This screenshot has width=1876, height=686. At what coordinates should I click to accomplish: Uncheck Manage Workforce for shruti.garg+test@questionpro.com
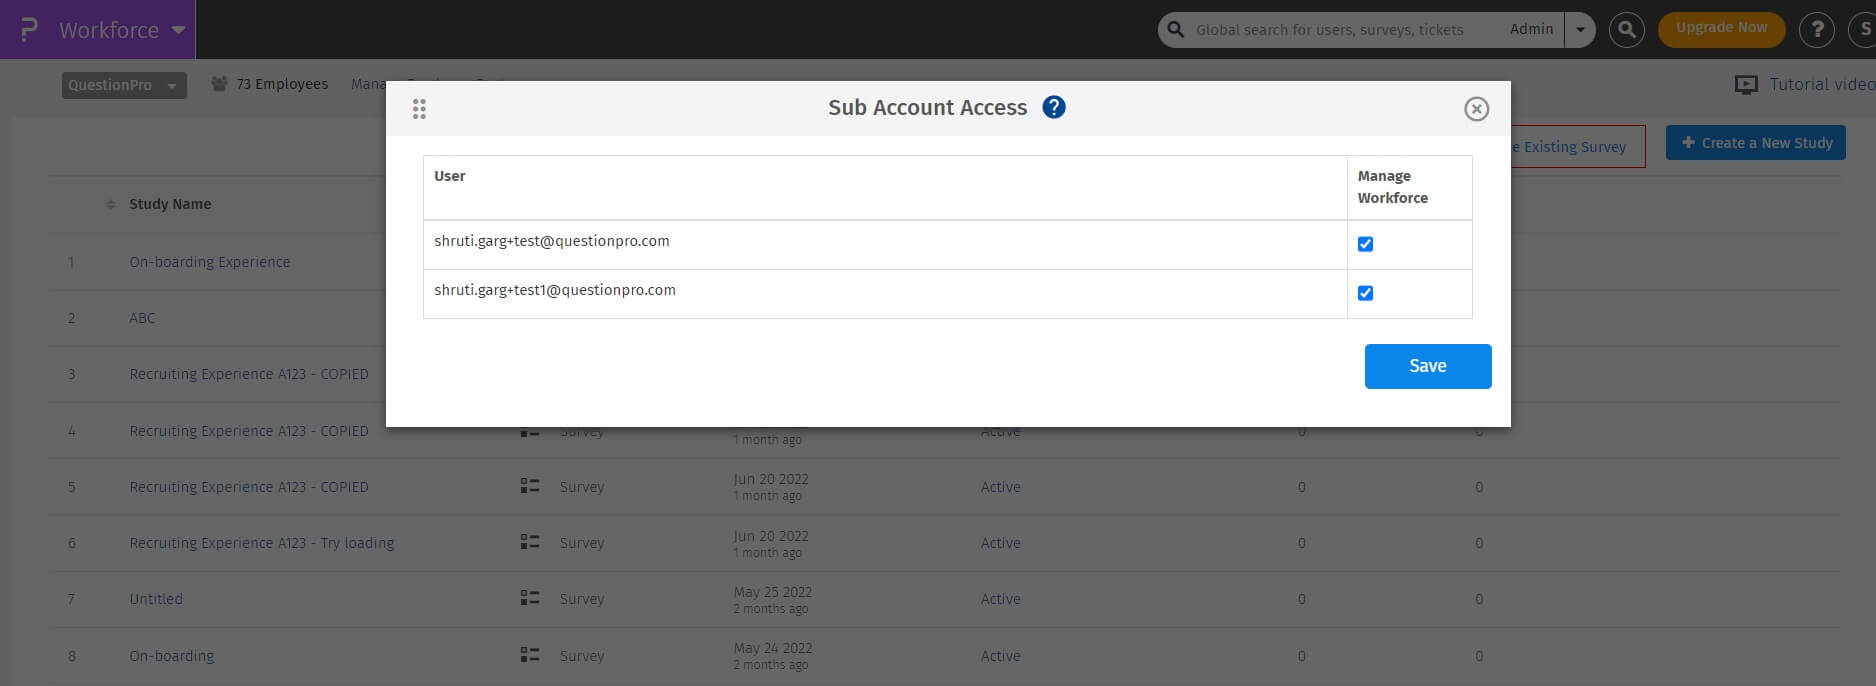[x=1365, y=244]
